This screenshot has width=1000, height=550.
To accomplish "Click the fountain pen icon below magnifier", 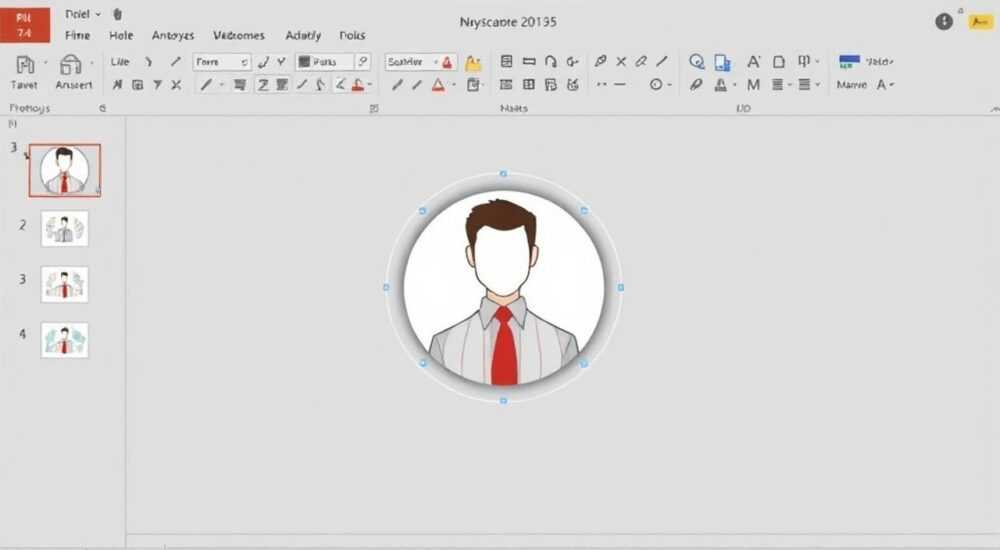I will point(696,84).
